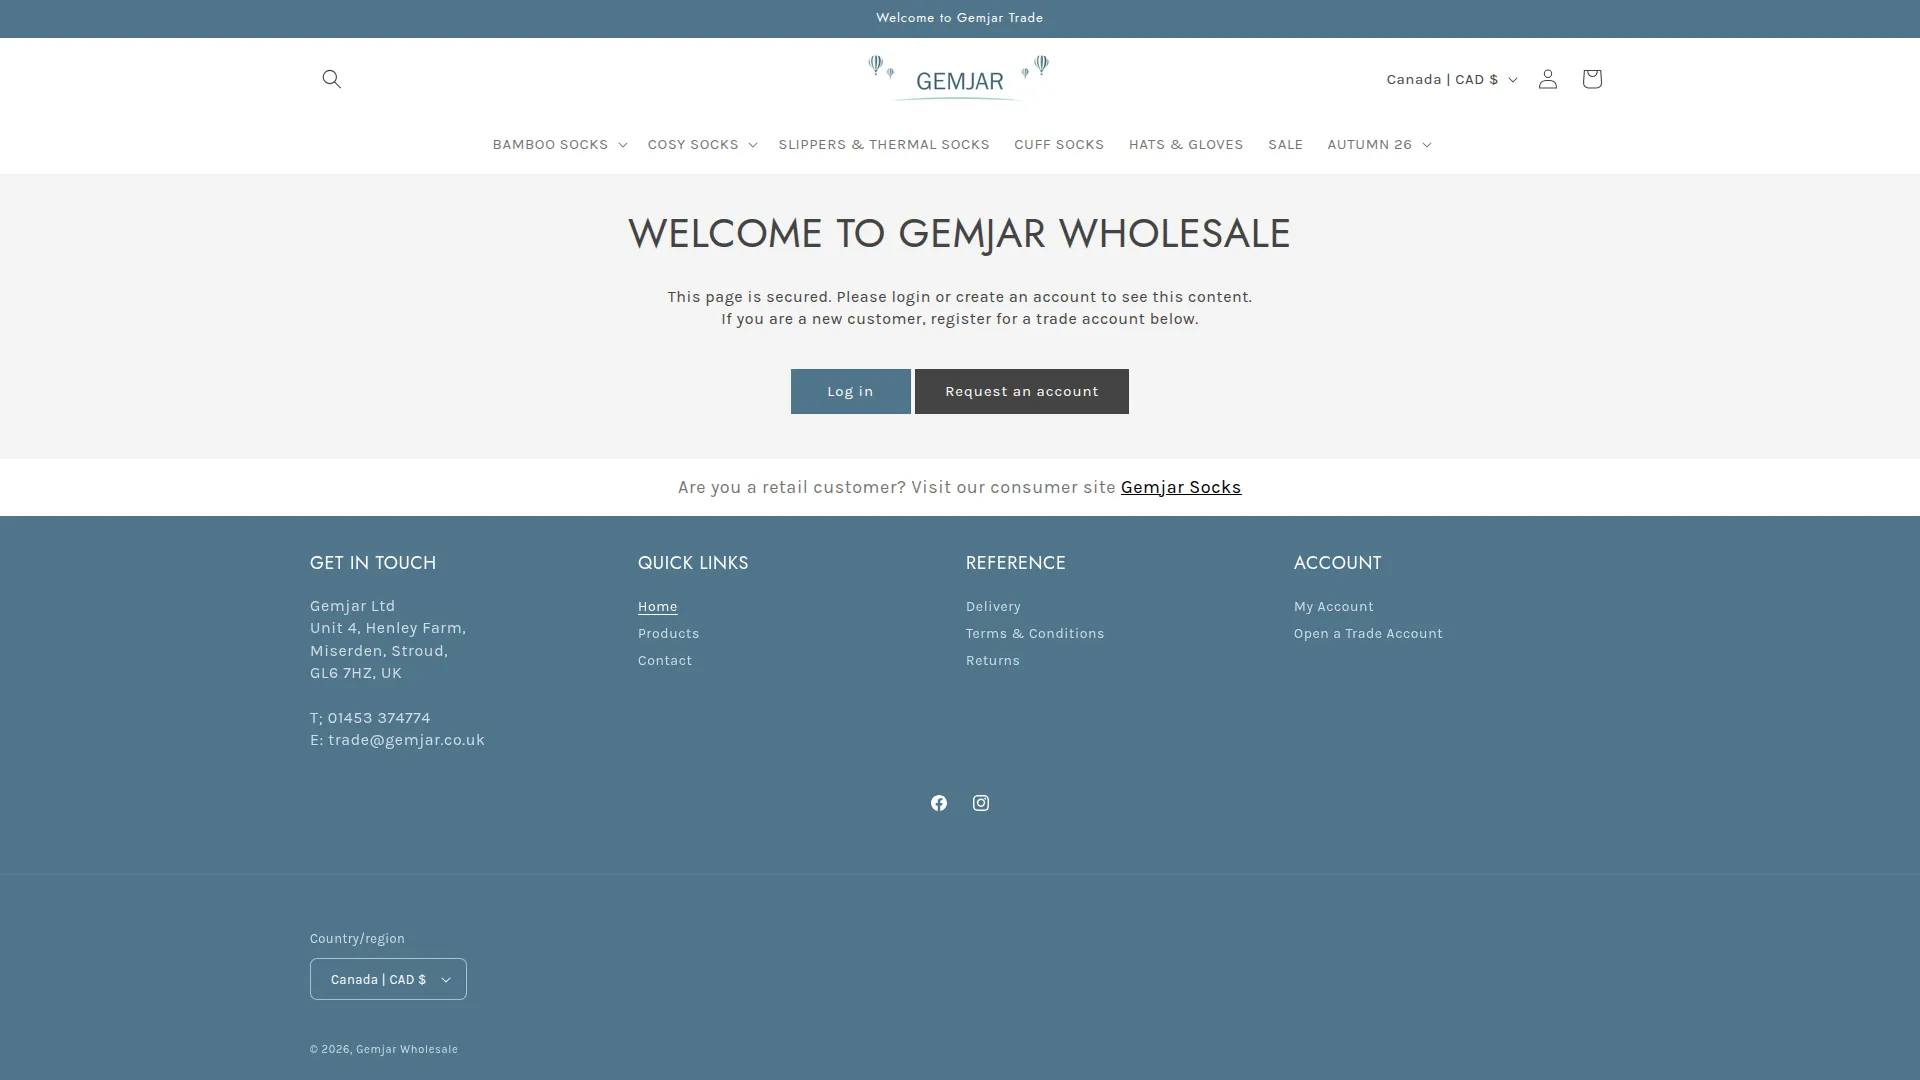Open the shopping cart icon
The height and width of the screenshot is (1080, 1920).
1592,79
